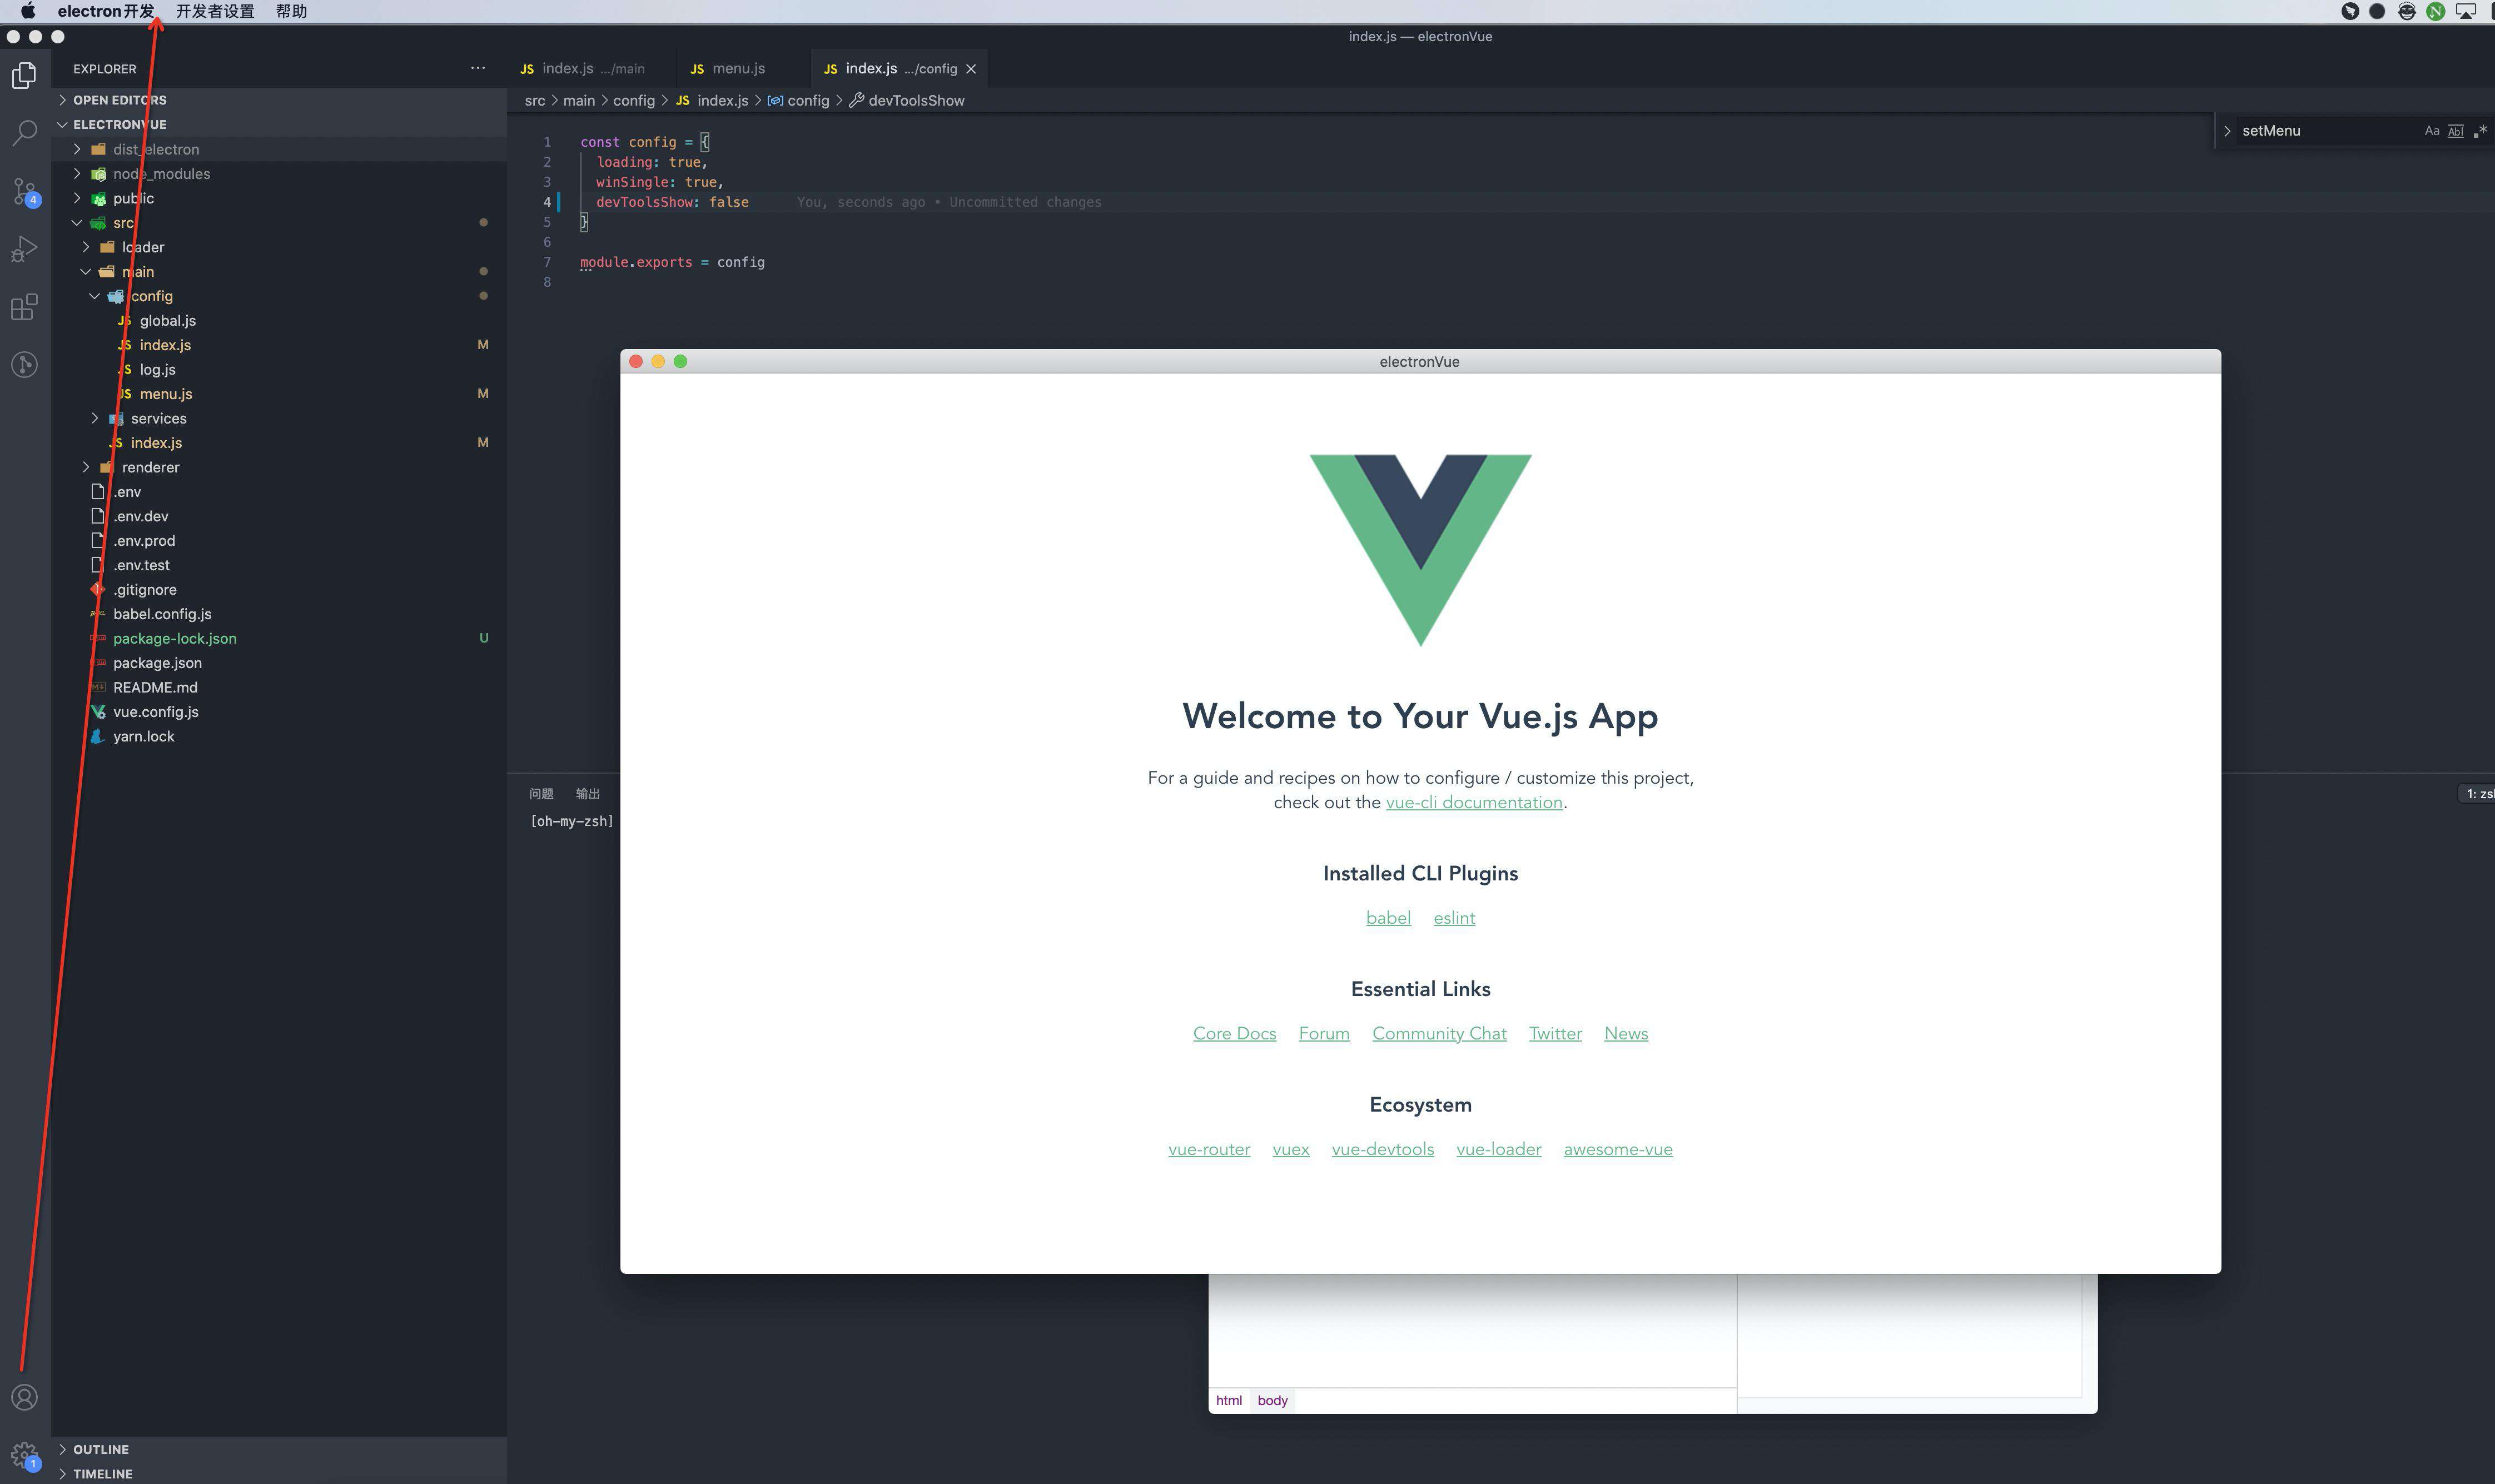The width and height of the screenshot is (2495, 1484).
Task: Open the vue-devtools link
Action: pyautogui.click(x=1382, y=1149)
